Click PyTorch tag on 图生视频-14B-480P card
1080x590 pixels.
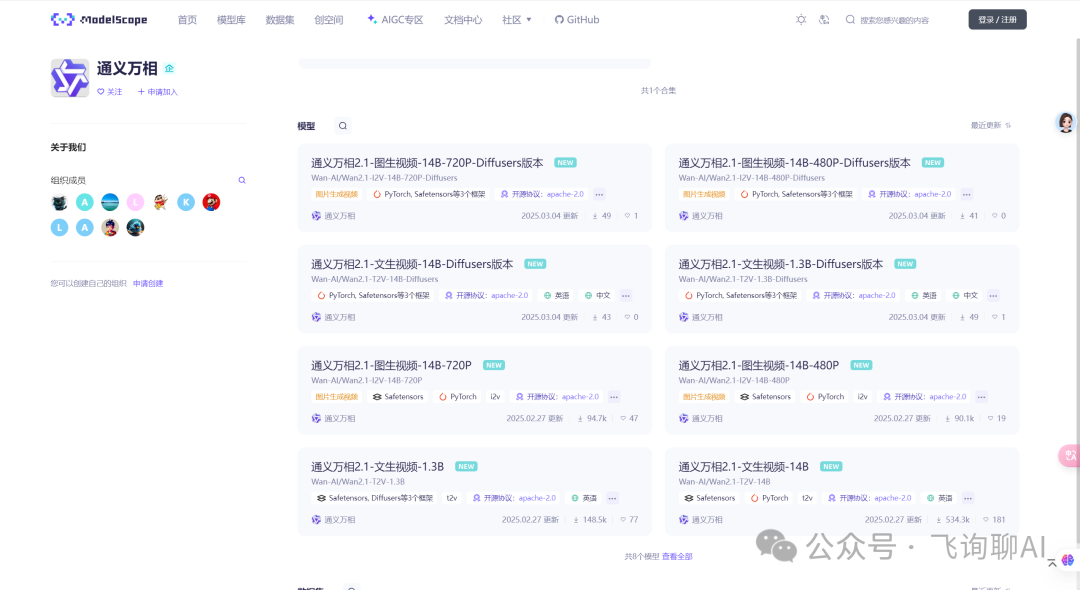click(824, 397)
